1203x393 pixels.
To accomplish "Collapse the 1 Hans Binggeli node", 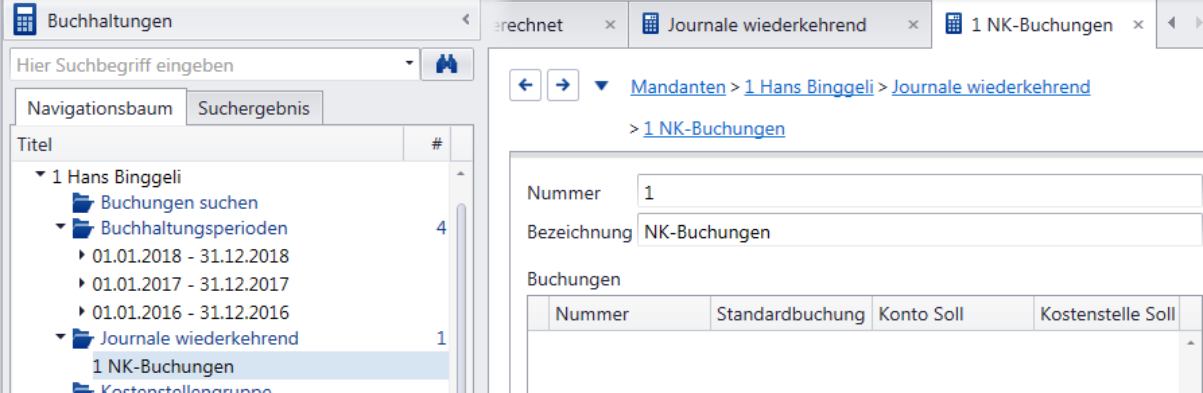I will coord(40,176).
